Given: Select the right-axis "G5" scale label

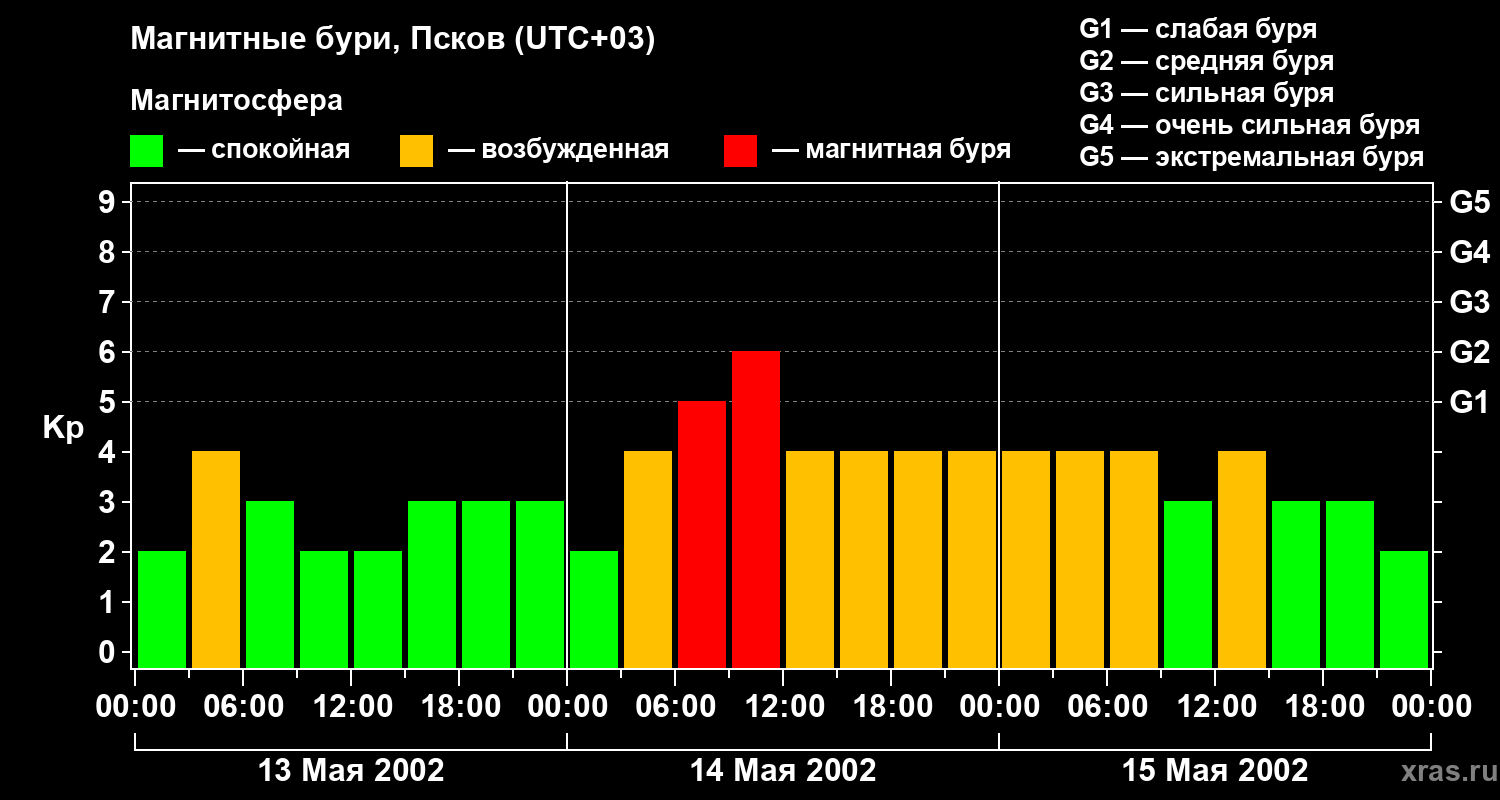Looking at the screenshot, I should [x=1470, y=202].
